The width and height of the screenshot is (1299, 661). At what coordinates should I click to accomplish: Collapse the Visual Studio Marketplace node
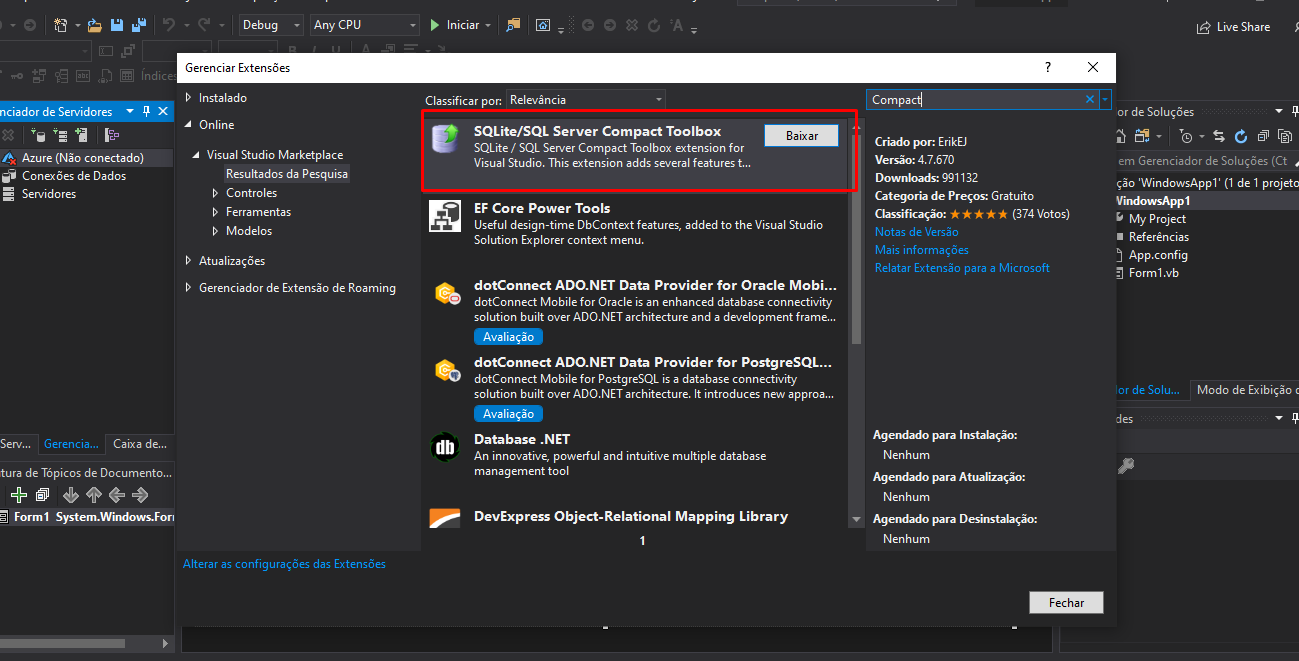coord(197,155)
